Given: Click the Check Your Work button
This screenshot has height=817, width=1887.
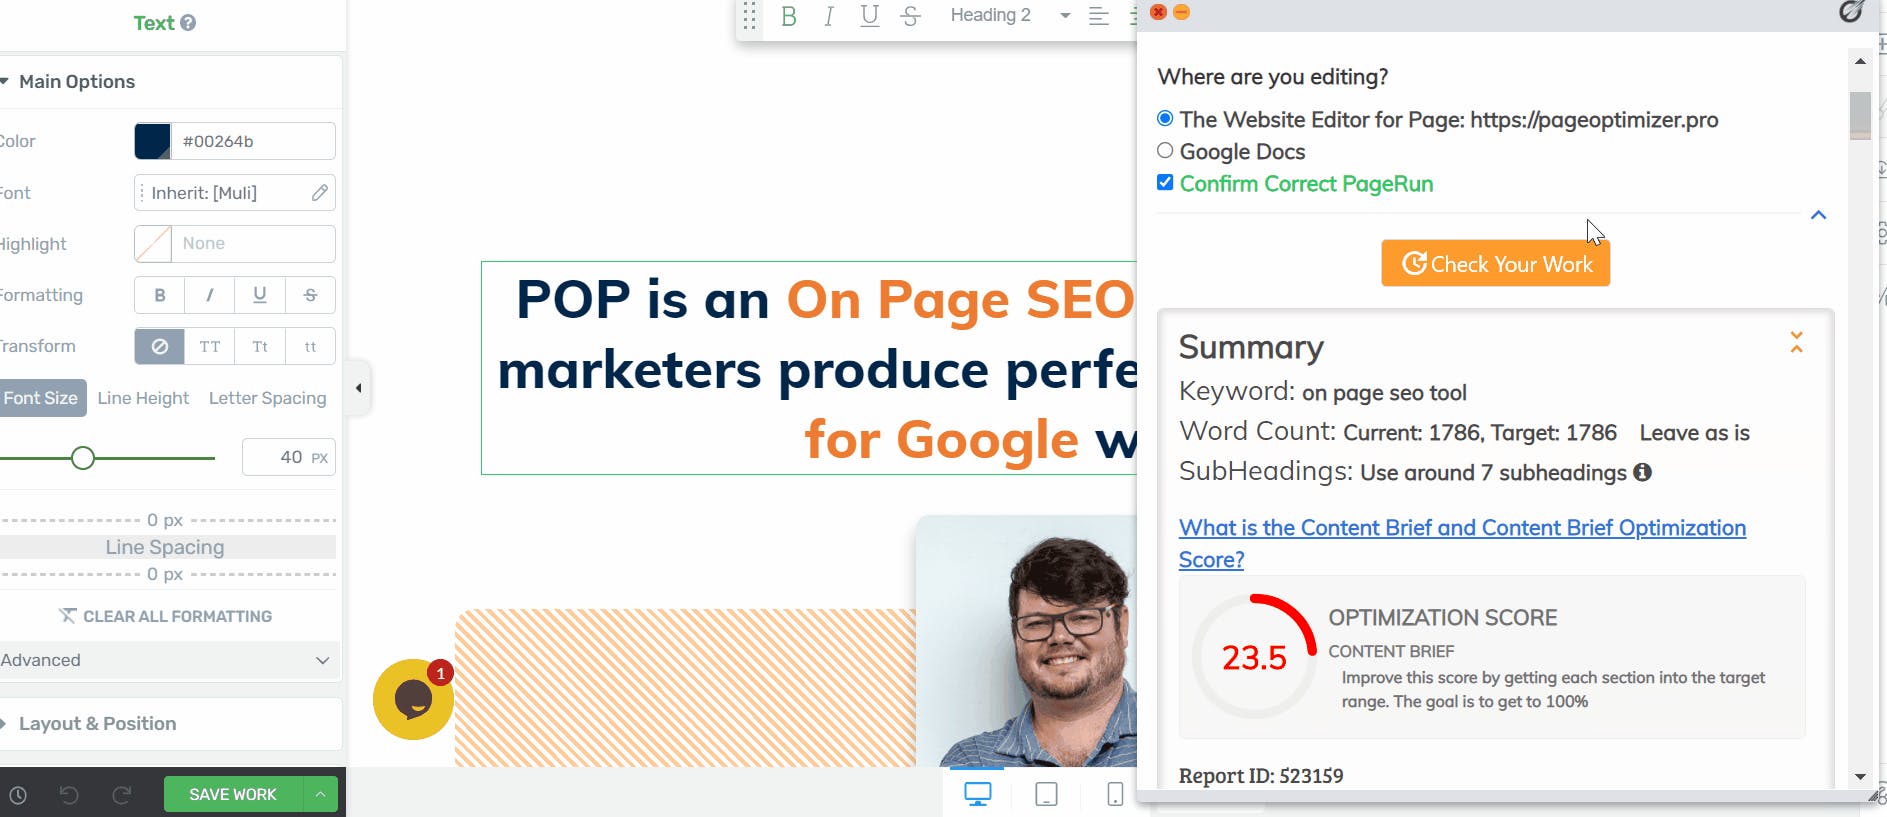Looking at the screenshot, I should pos(1496,264).
